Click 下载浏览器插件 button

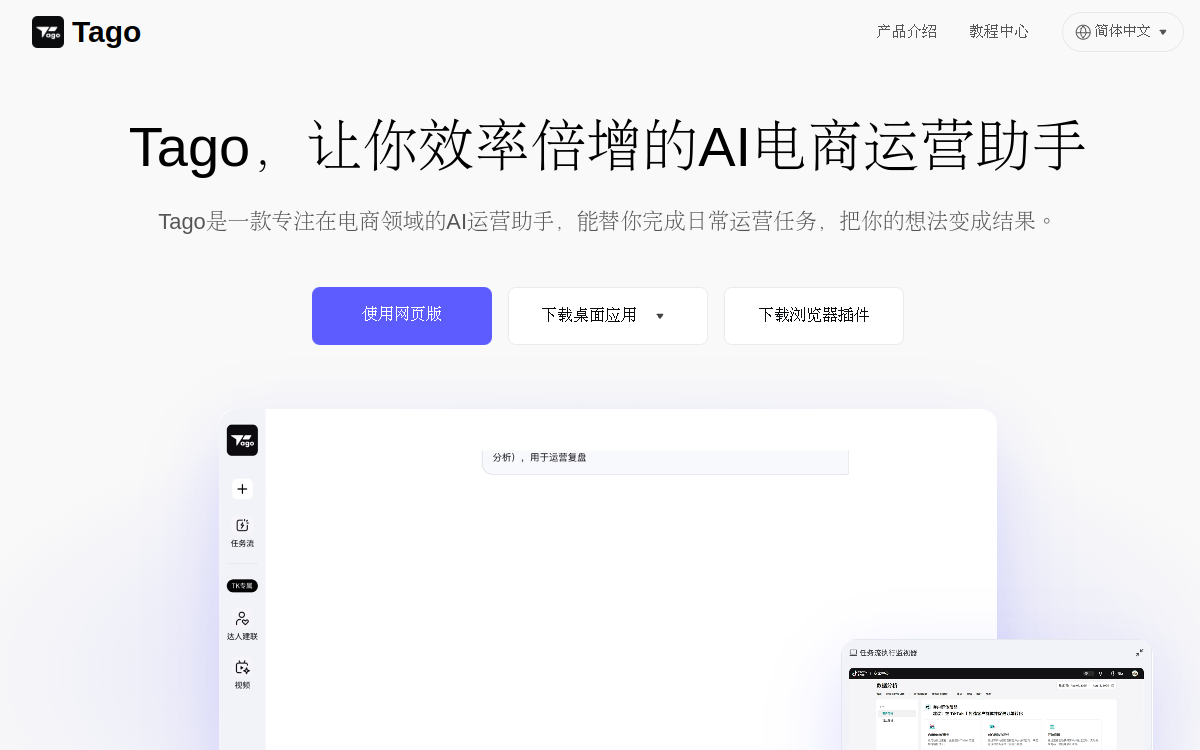pyautogui.click(x=814, y=316)
